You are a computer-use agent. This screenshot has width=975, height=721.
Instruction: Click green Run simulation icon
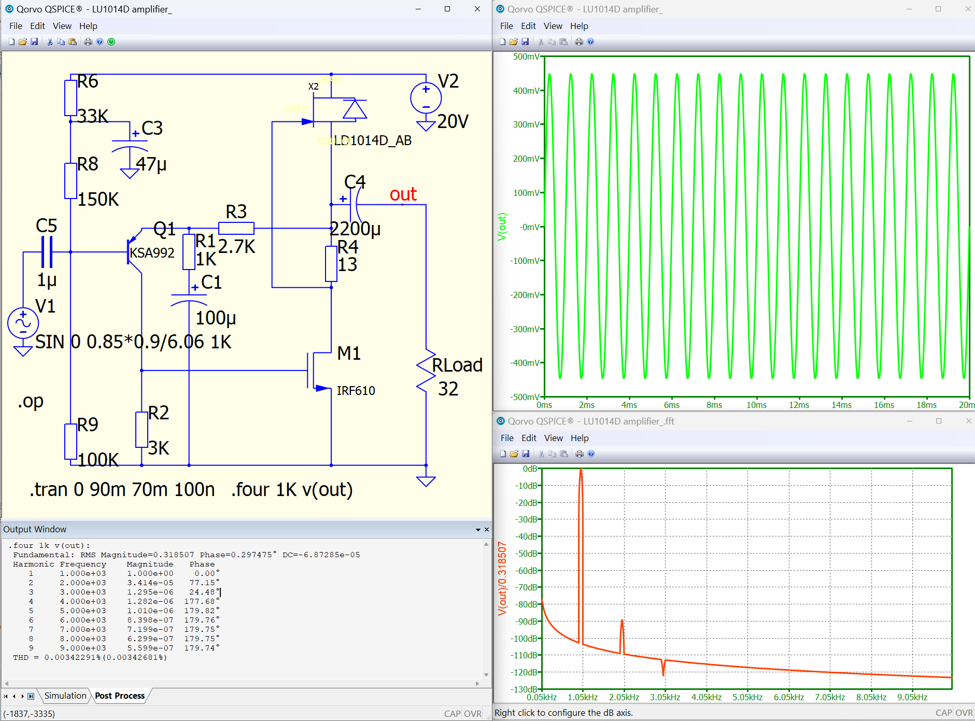[111, 42]
